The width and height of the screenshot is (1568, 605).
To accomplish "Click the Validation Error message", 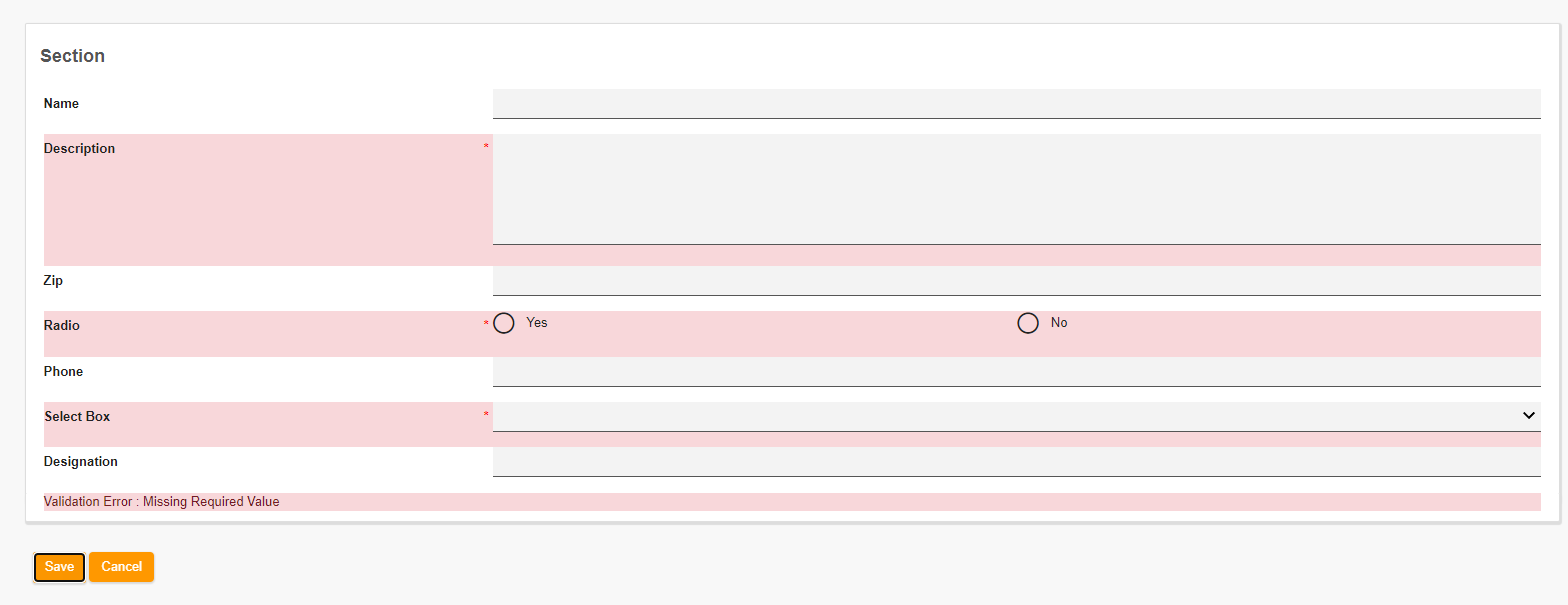I will point(162,502).
